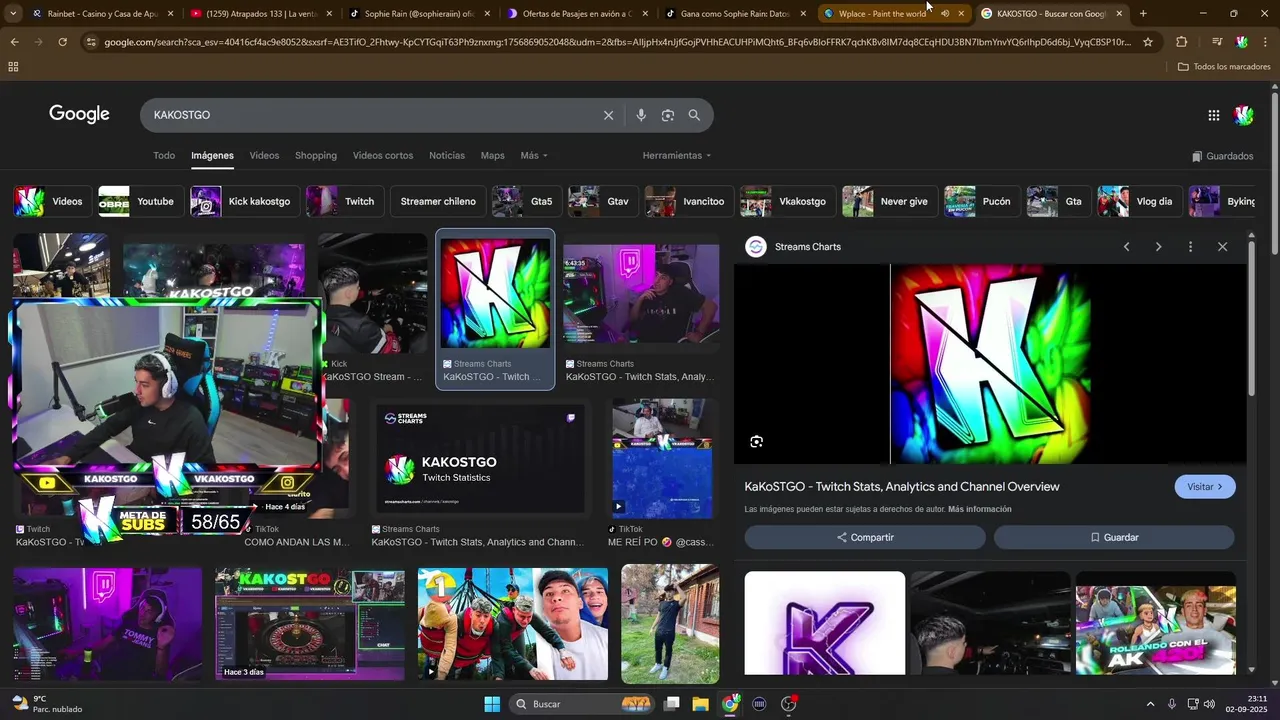Screen dimensions: 1280x720
Task: Open the Chrome extensions puzzle icon
Action: [1181, 42]
